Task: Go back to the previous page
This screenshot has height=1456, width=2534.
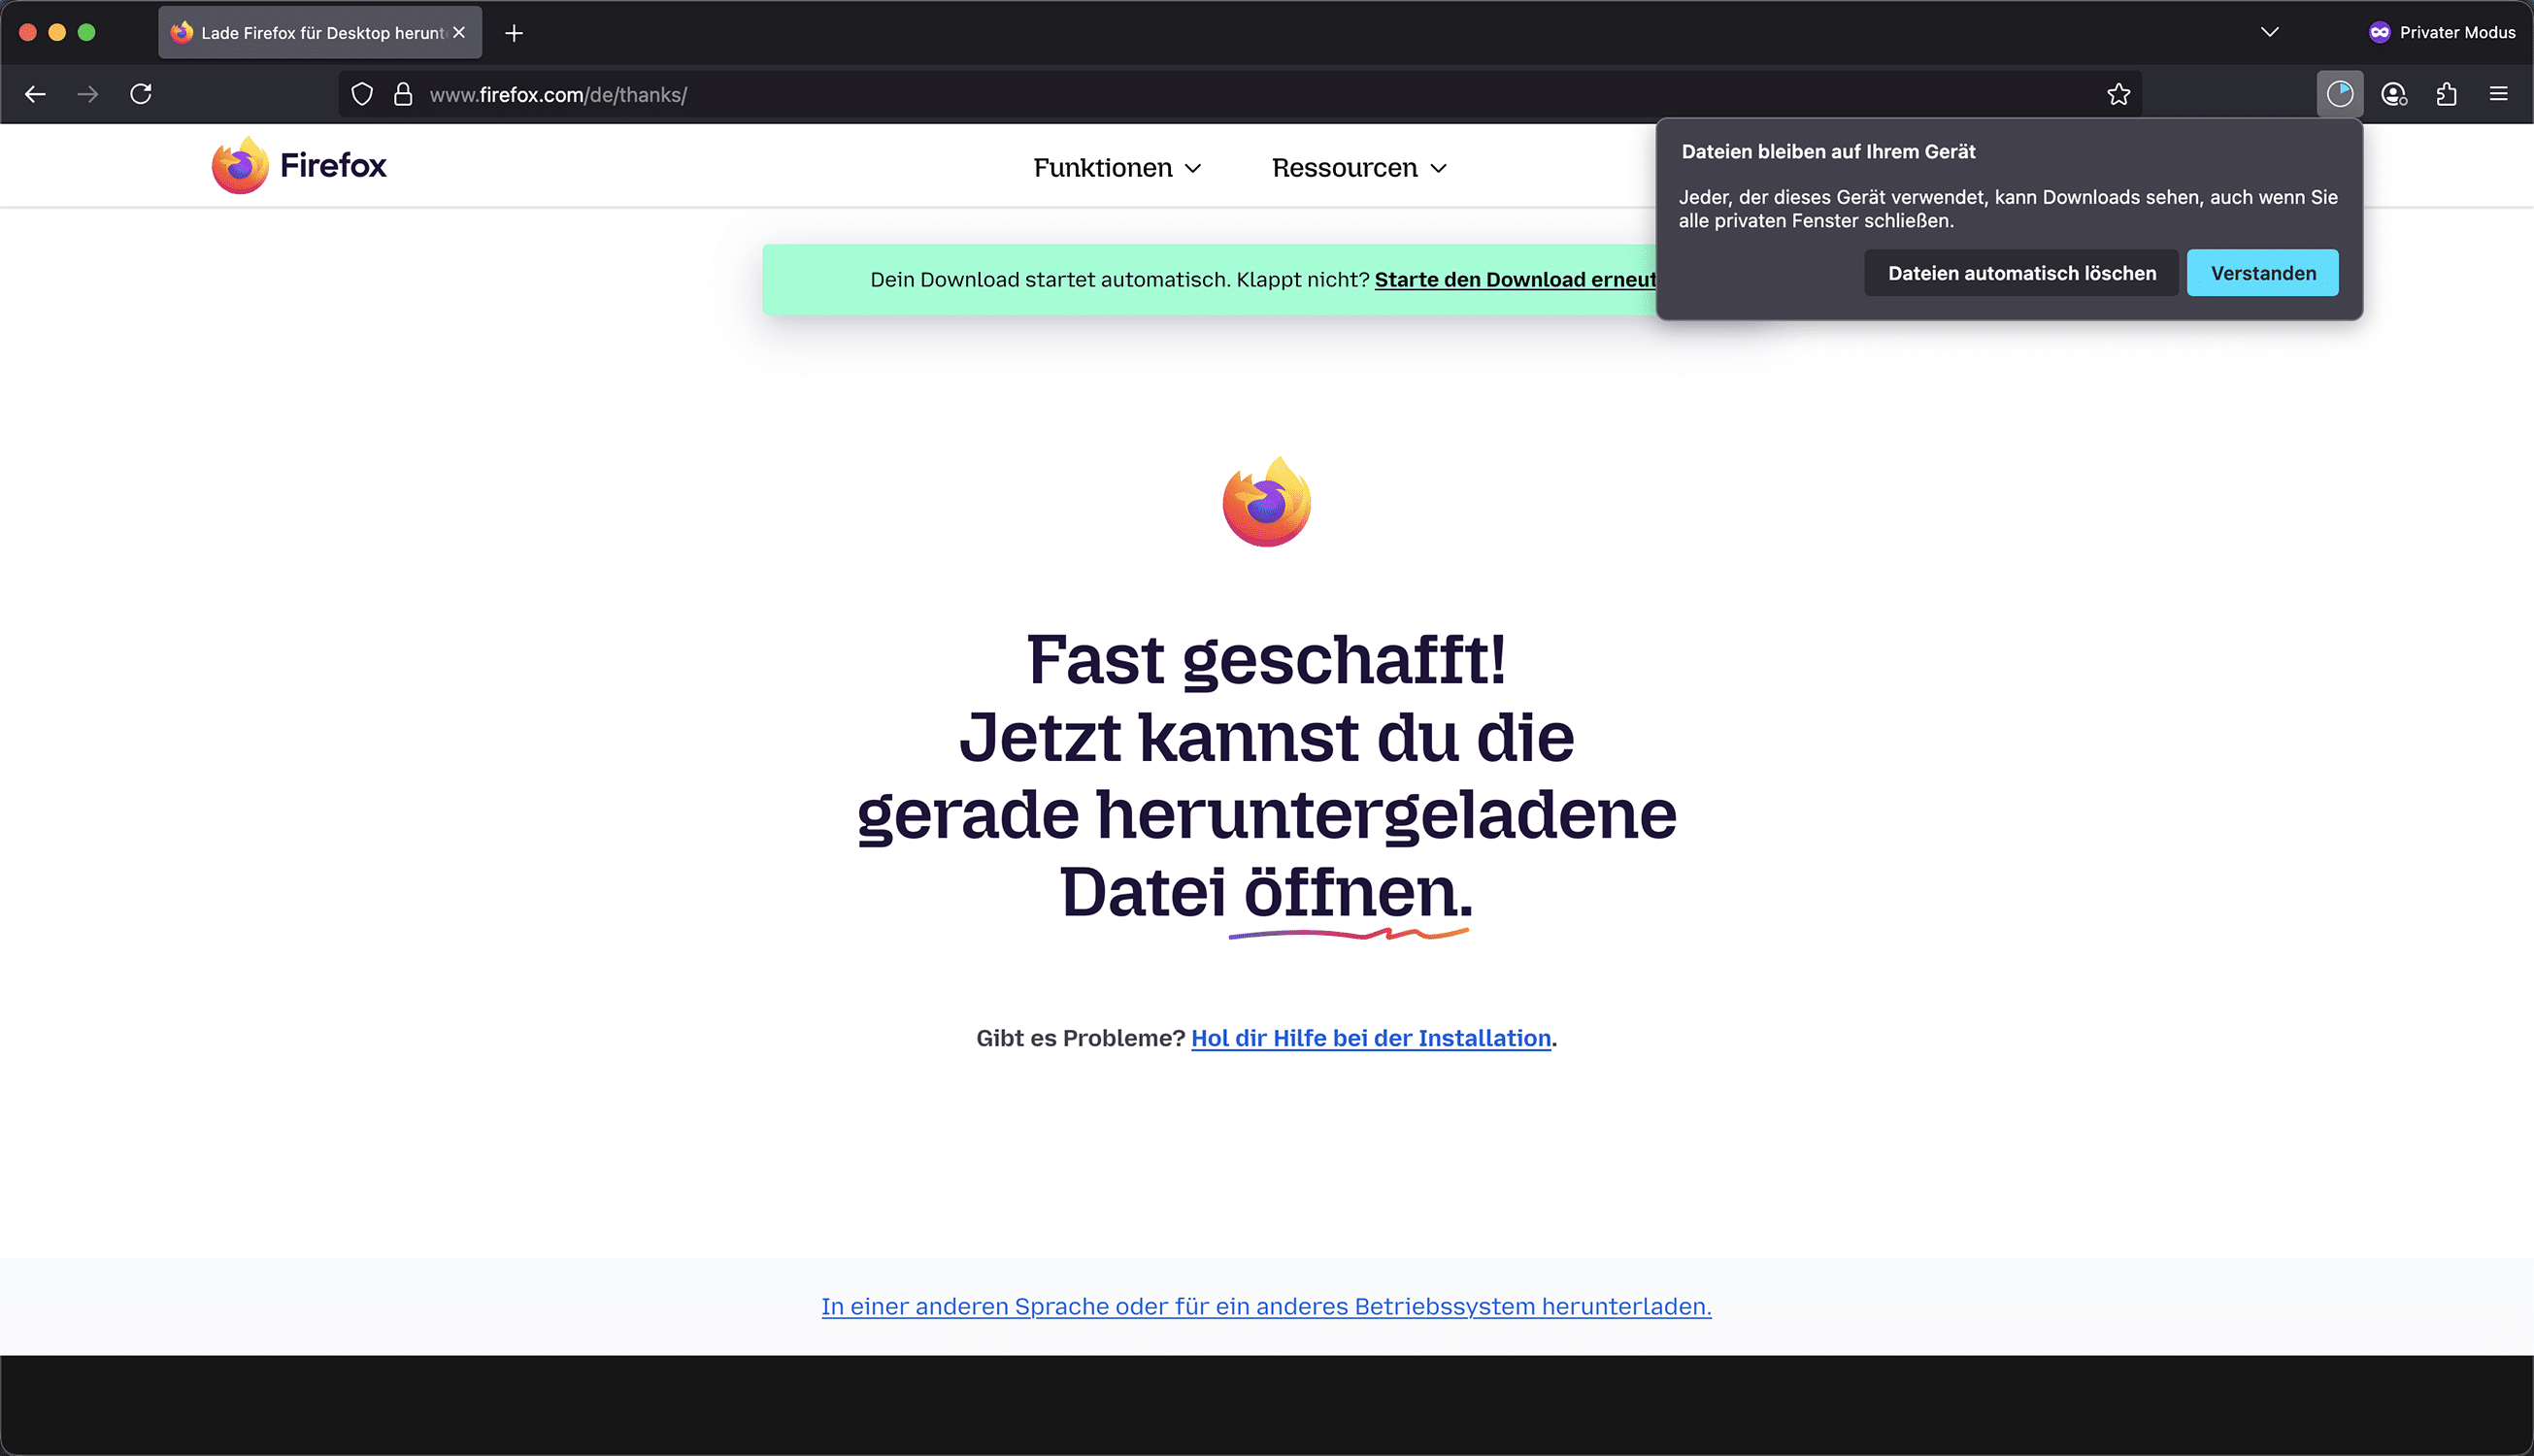Action: click(x=35, y=94)
